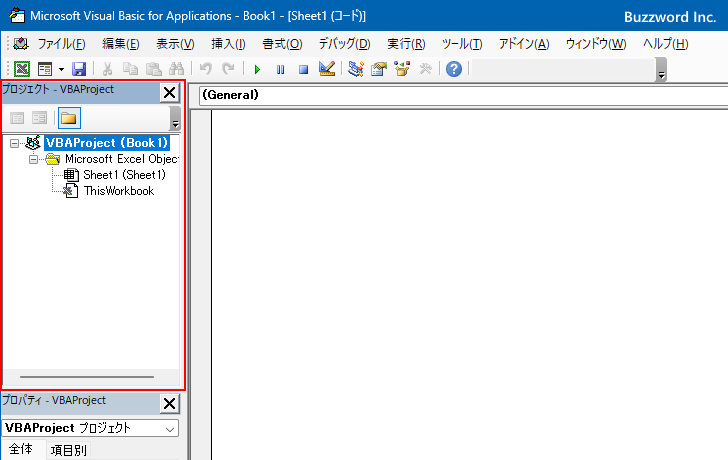This screenshot has height=460, width=728.
Task: Close the Properties - VBAProject panel
Action: 169,403
